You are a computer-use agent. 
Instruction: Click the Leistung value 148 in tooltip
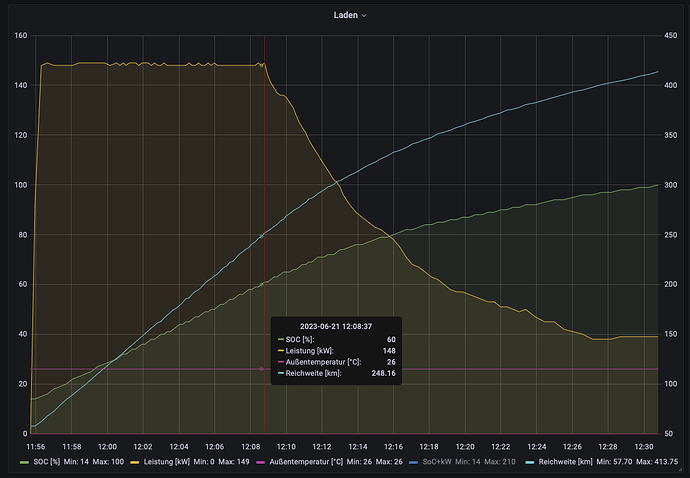[389, 351]
